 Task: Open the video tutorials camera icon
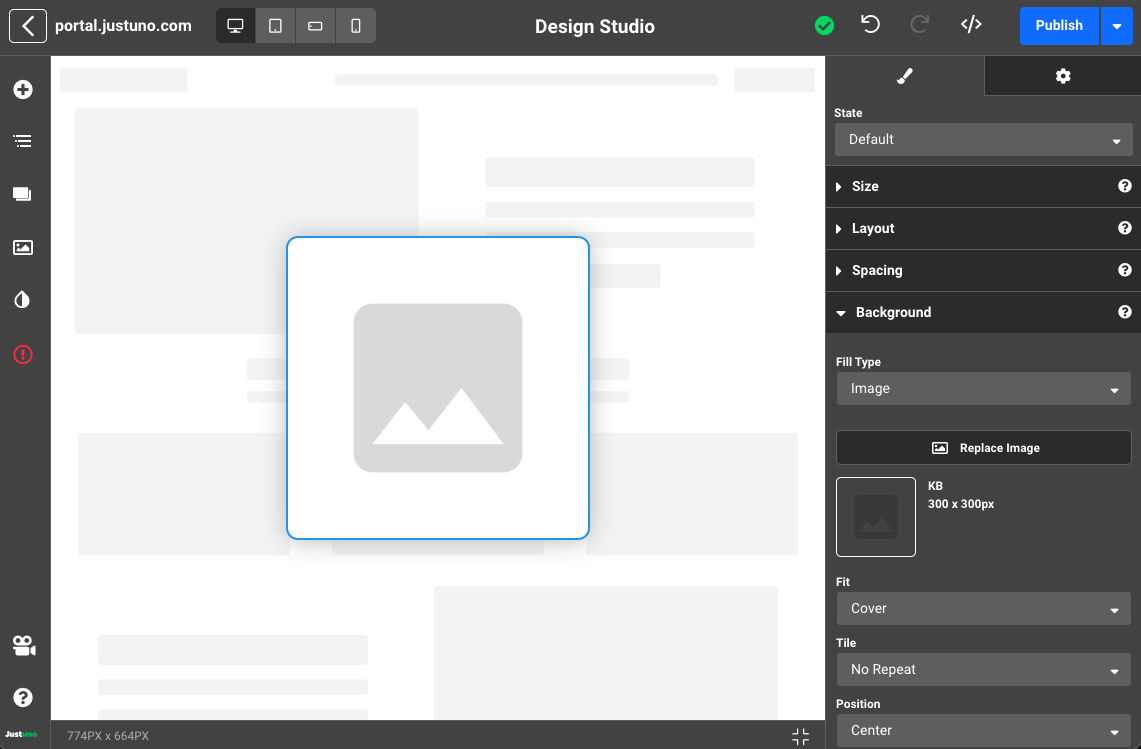click(23, 646)
